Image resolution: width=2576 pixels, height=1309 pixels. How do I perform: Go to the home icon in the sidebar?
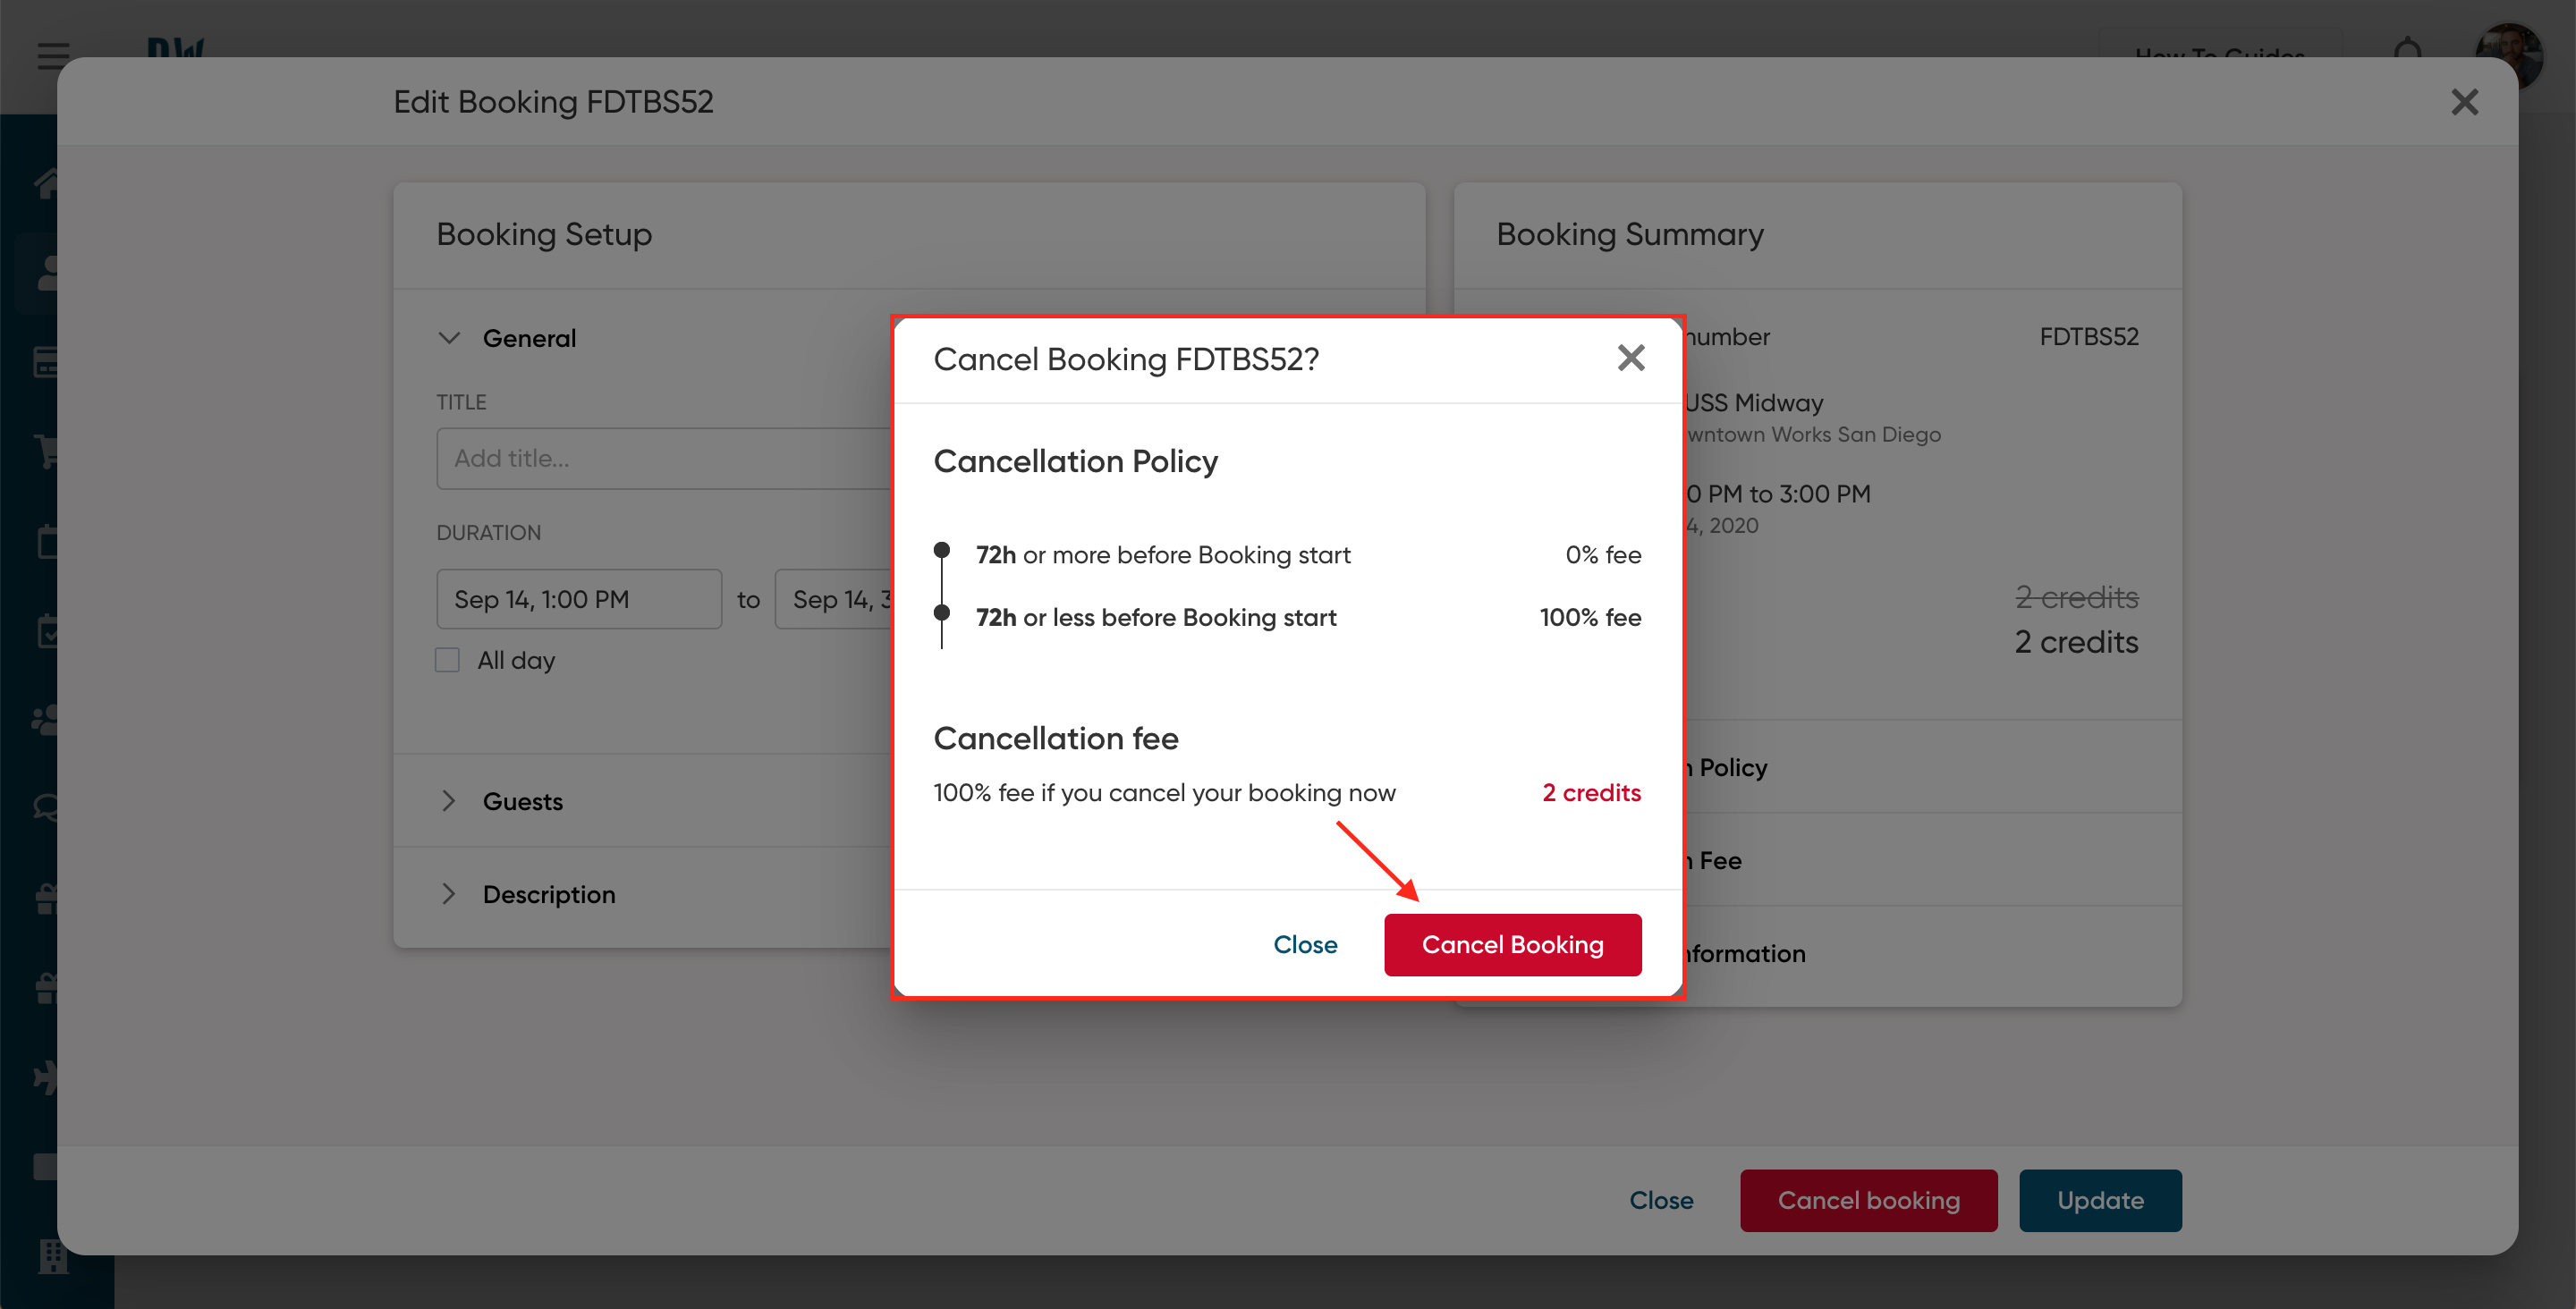[46, 182]
